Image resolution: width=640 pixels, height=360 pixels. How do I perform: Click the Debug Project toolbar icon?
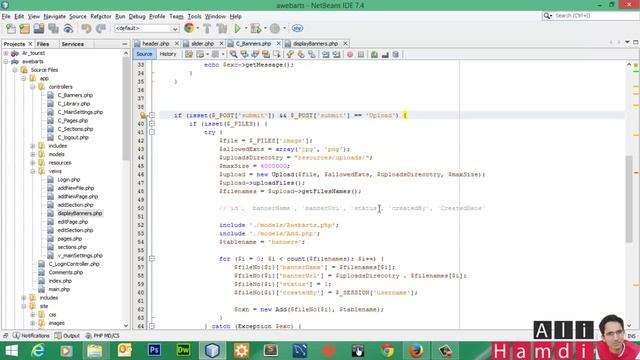point(256,29)
